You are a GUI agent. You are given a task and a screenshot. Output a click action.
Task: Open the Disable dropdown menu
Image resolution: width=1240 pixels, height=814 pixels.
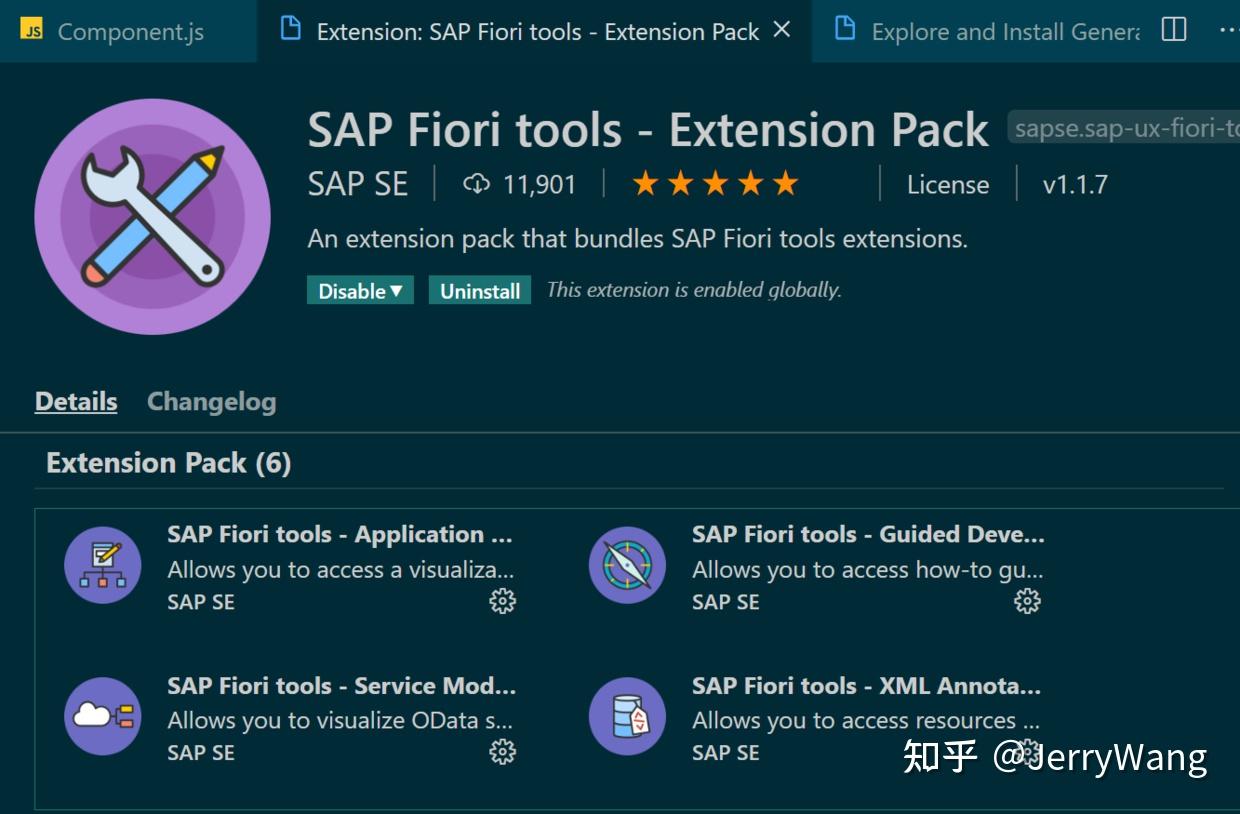(359, 290)
